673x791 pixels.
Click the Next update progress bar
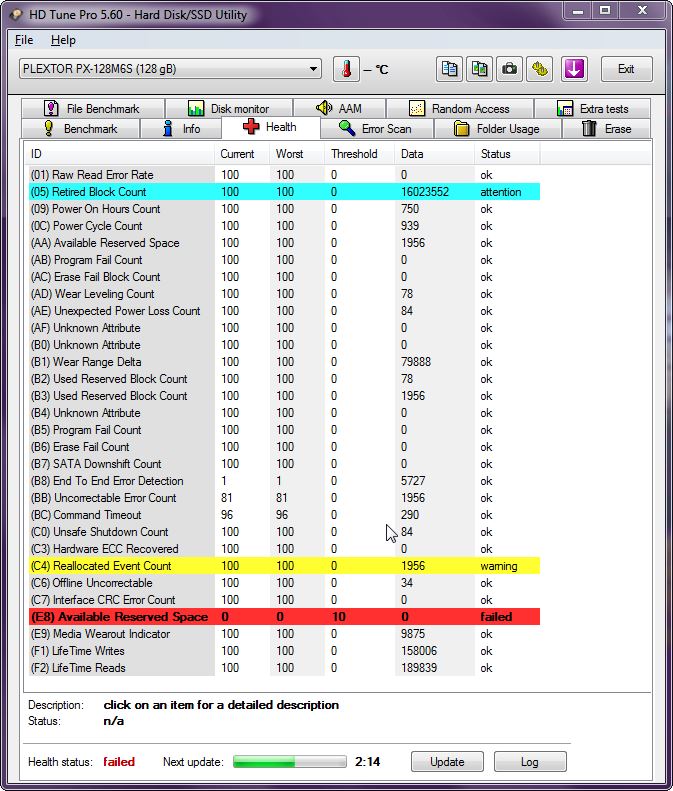point(290,762)
